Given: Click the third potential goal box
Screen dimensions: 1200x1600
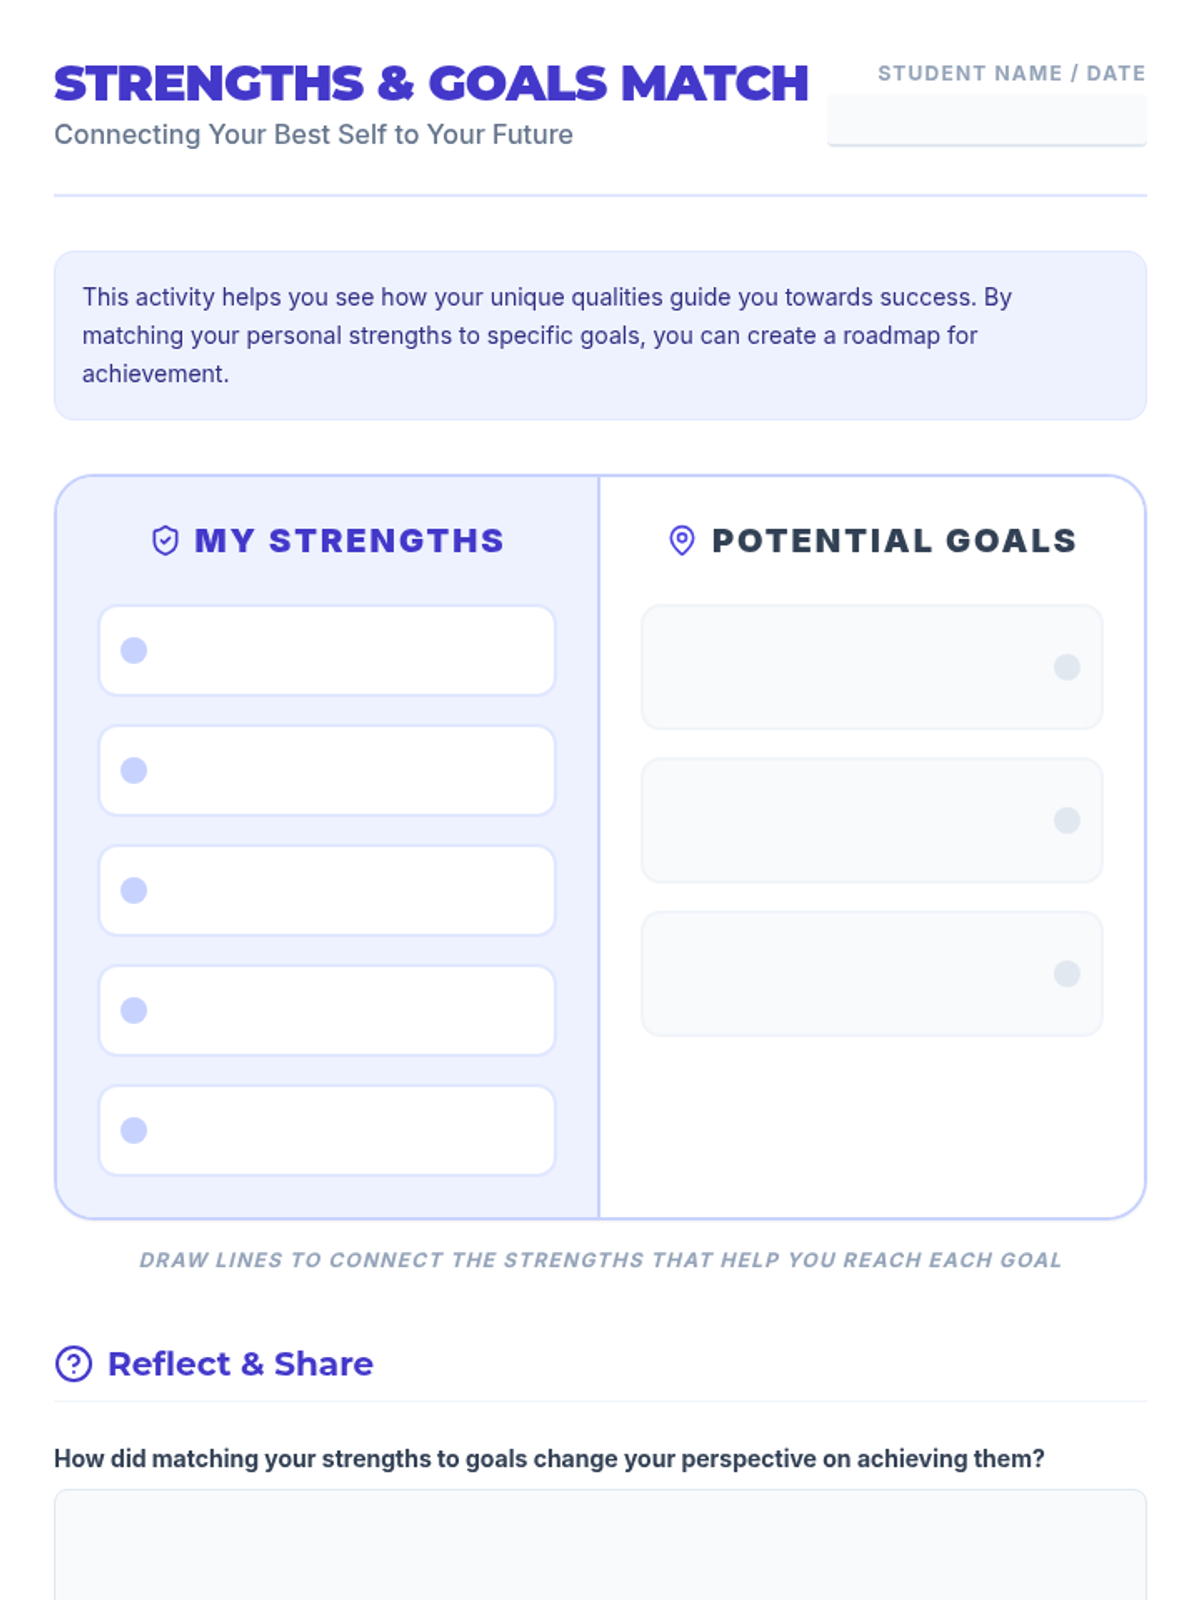Looking at the screenshot, I should 850,974.
